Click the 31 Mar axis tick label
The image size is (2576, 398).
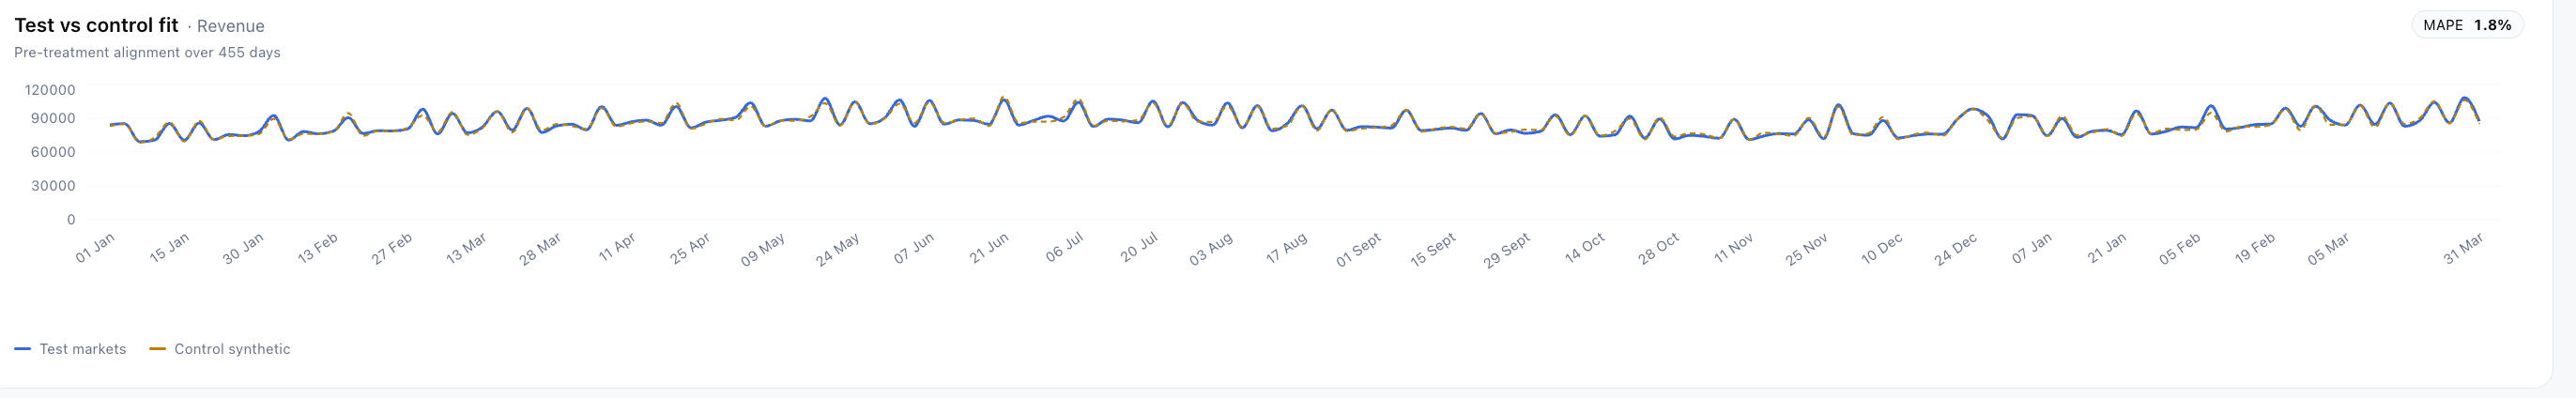point(2463,248)
